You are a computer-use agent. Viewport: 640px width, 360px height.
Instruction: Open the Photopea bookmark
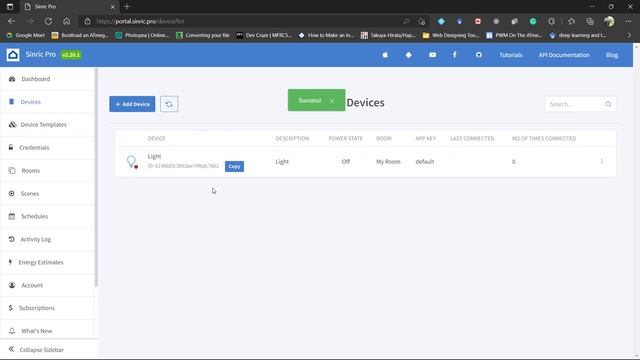tap(142, 36)
